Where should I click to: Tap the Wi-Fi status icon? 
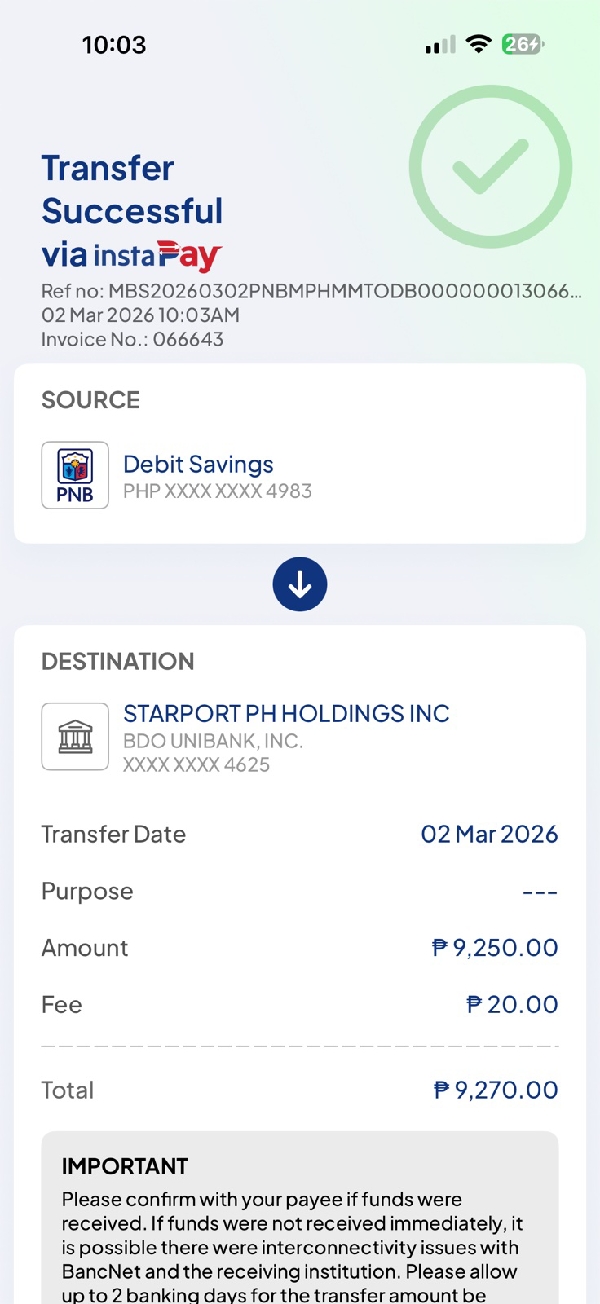click(479, 44)
